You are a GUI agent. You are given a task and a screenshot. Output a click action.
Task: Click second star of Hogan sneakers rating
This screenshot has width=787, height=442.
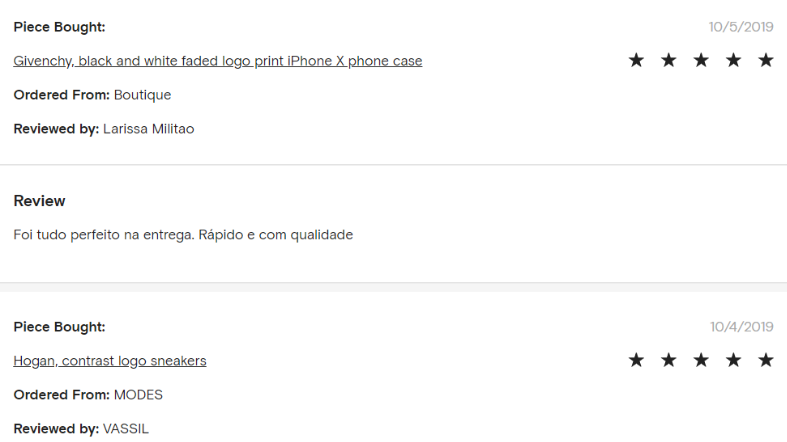[669, 360]
